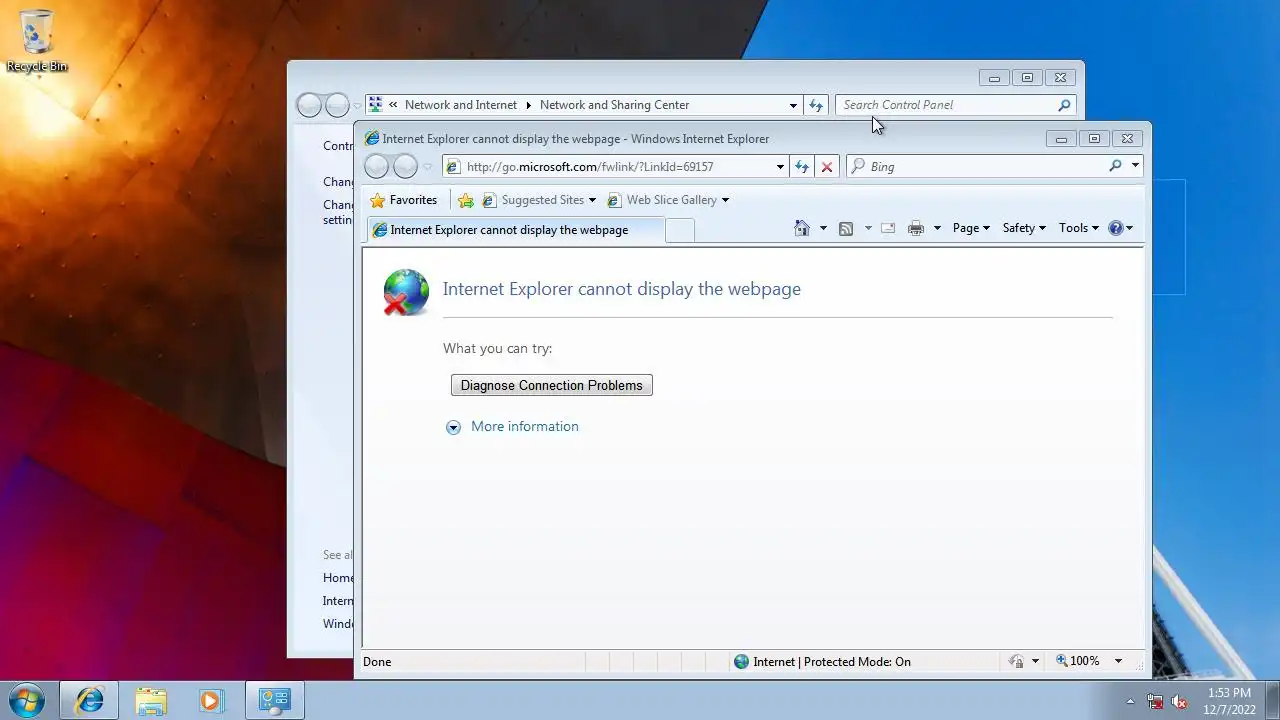Click the security report privacy icon in status bar

pyautogui.click(x=1016, y=661)
